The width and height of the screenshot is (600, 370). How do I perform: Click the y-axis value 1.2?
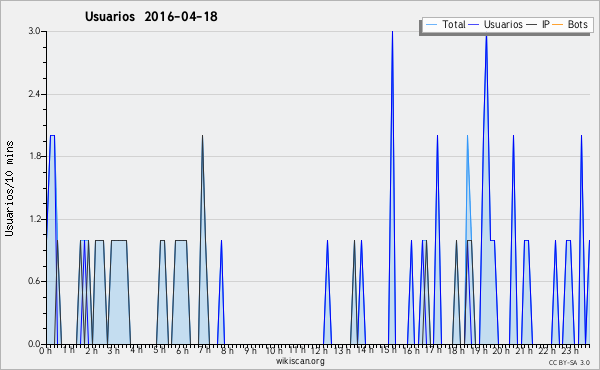34,219
